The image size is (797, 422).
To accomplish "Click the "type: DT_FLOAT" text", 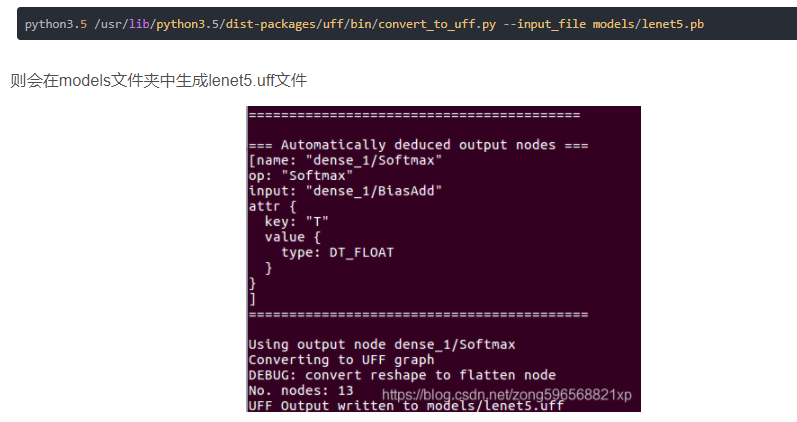I will click(337, 252).
